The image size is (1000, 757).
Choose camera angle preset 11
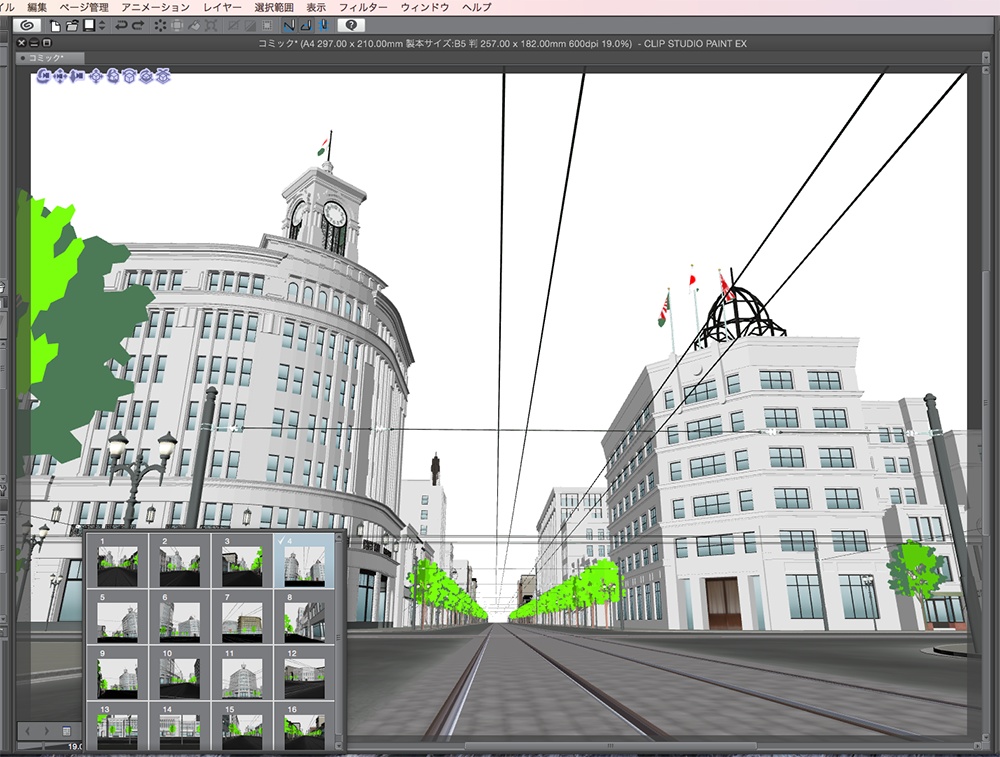(x=242, y=673)
